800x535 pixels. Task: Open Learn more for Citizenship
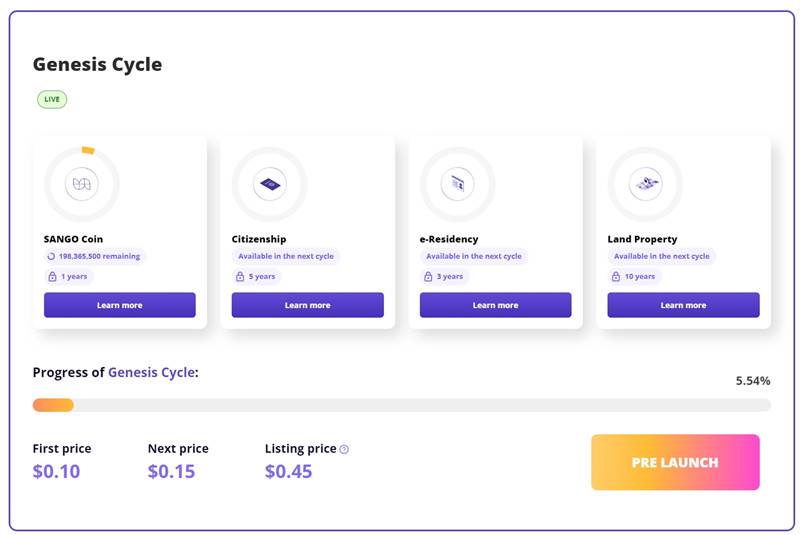pyautogui.click(x=307, y=305)
